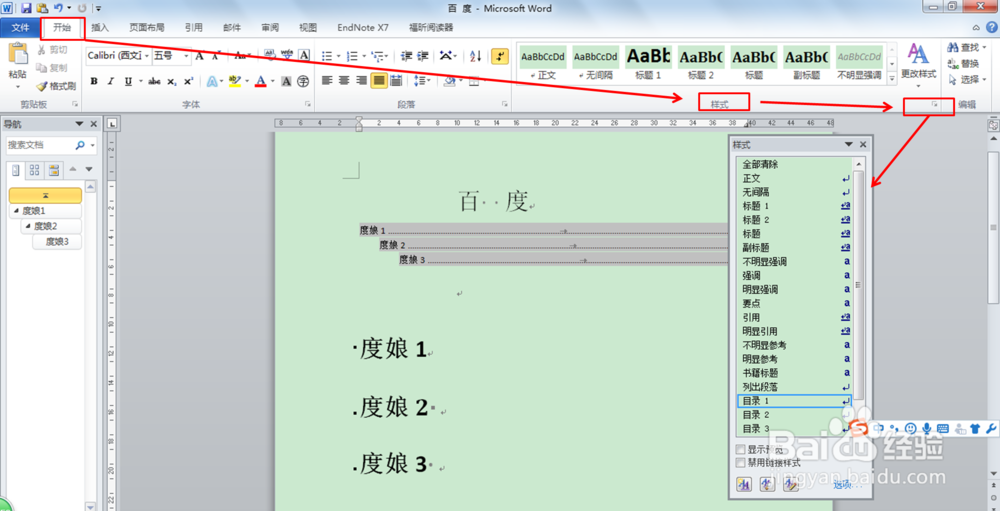Image resolution: width=1000 pixels, height=511 pixels.
Task: Align text right
Action: pyautogui.click(x=362, y=81)
